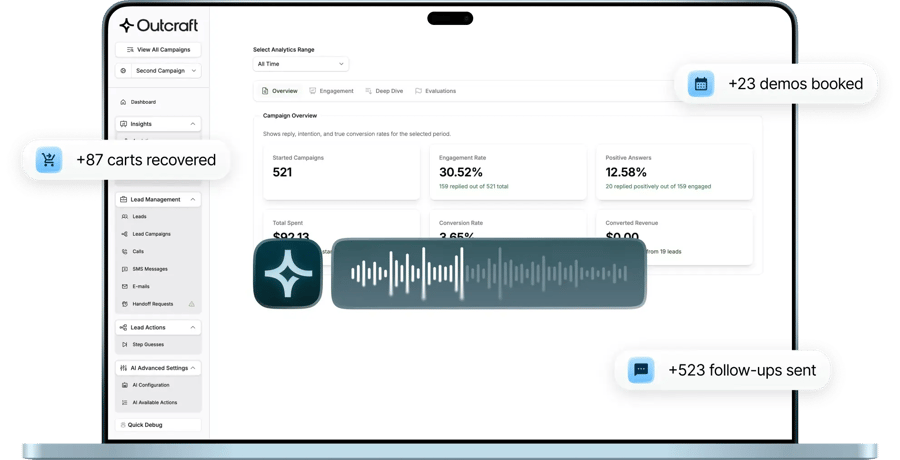Click the calendar icon in demos booked badge
Image resolution: width=900 pixels, height=460 pixels.
701,84
